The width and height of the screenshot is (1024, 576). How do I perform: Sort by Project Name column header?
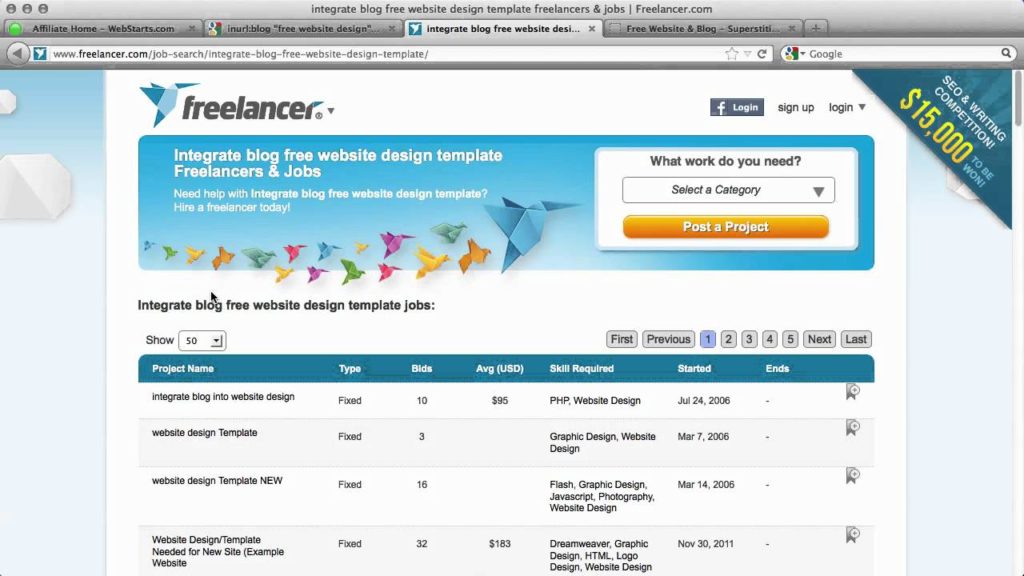[x=183, y=368]
